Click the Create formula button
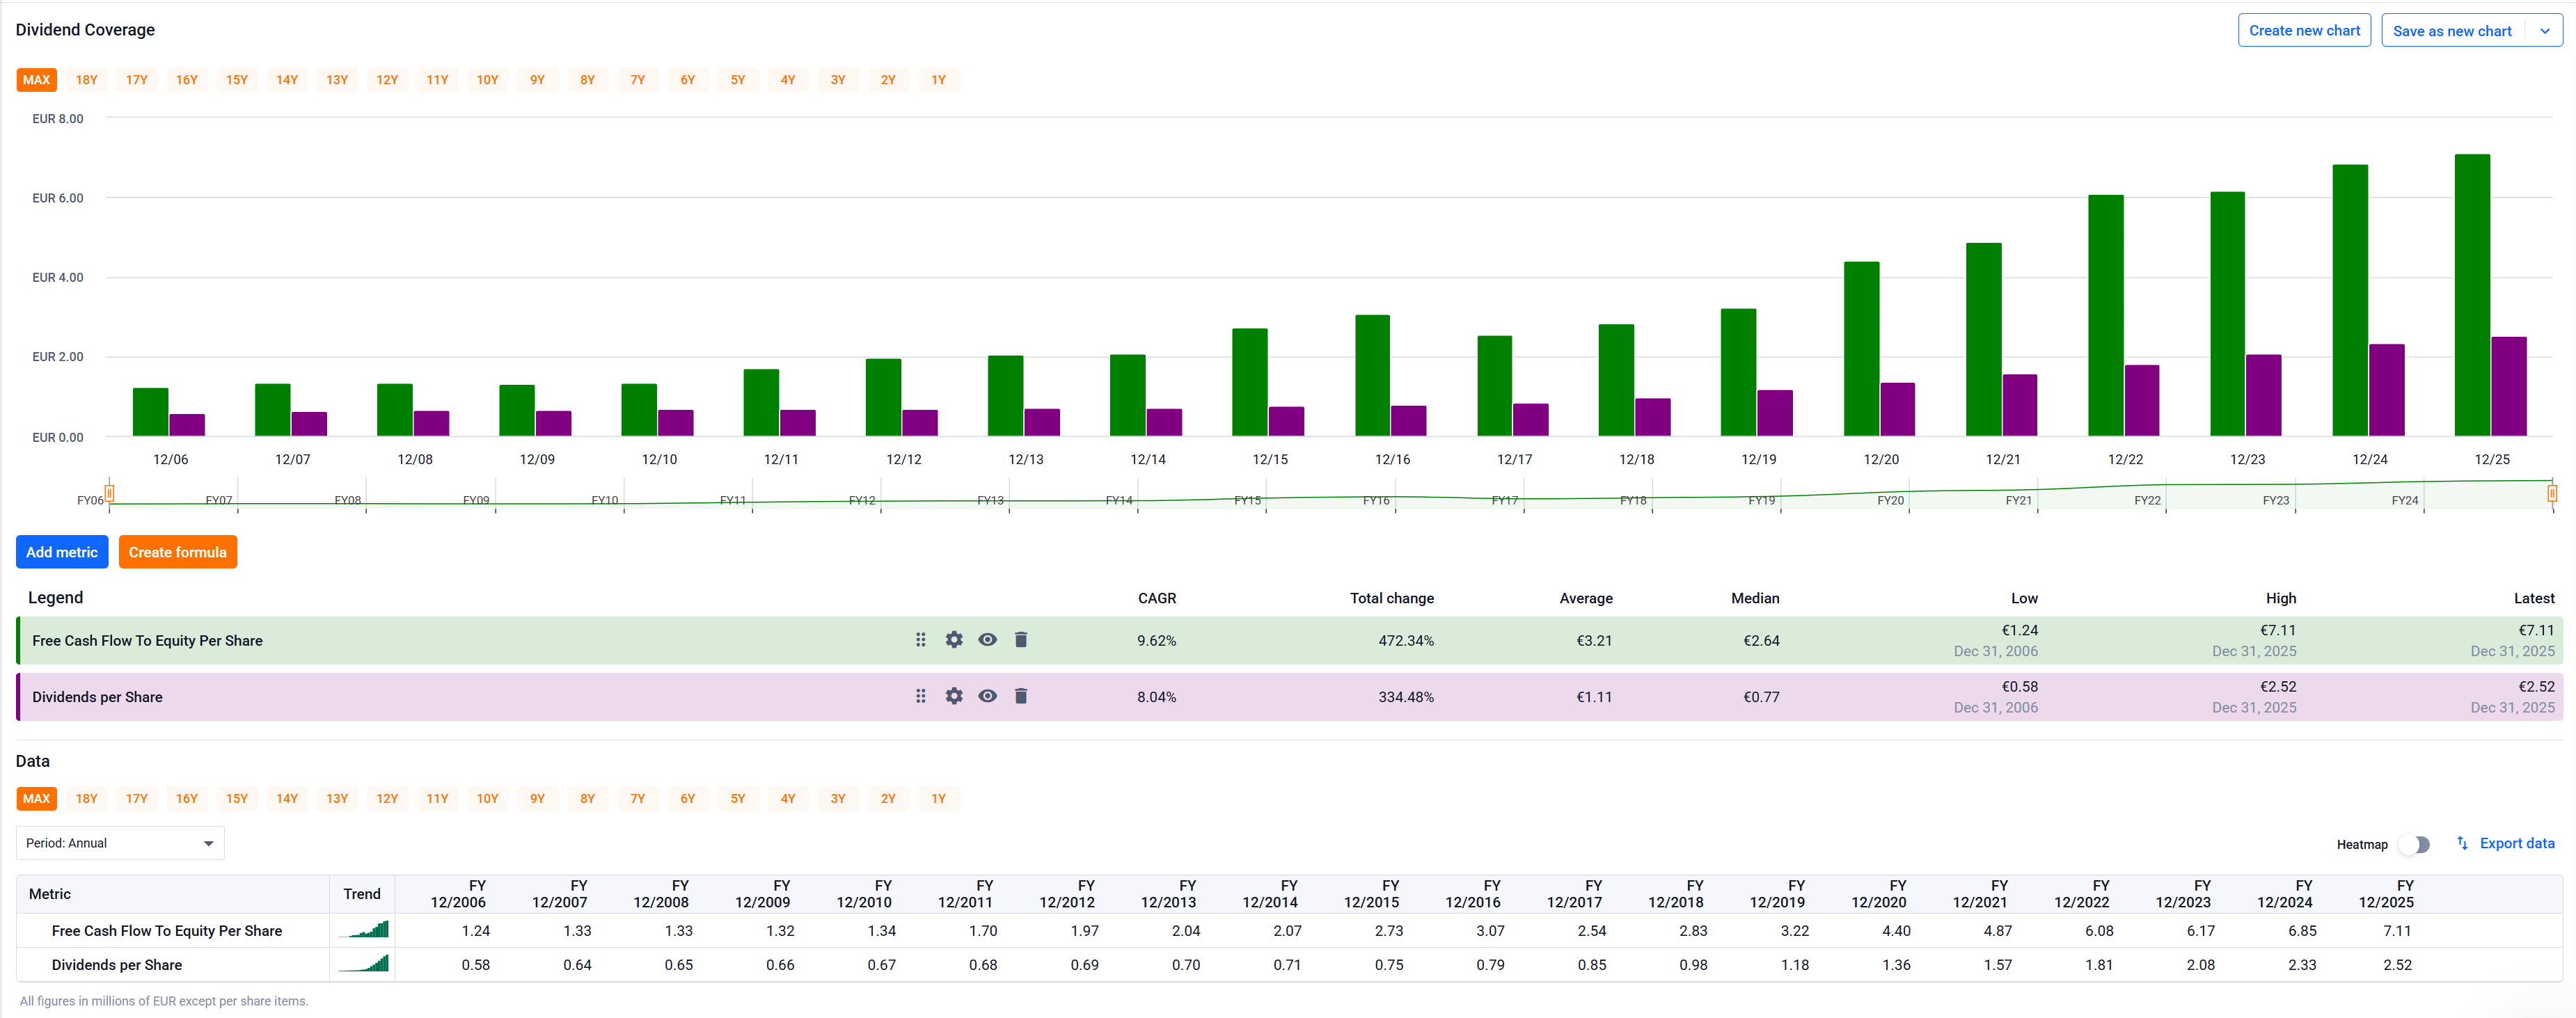Viewport: 2576px width, 1018px height. [x=178, y=552]
